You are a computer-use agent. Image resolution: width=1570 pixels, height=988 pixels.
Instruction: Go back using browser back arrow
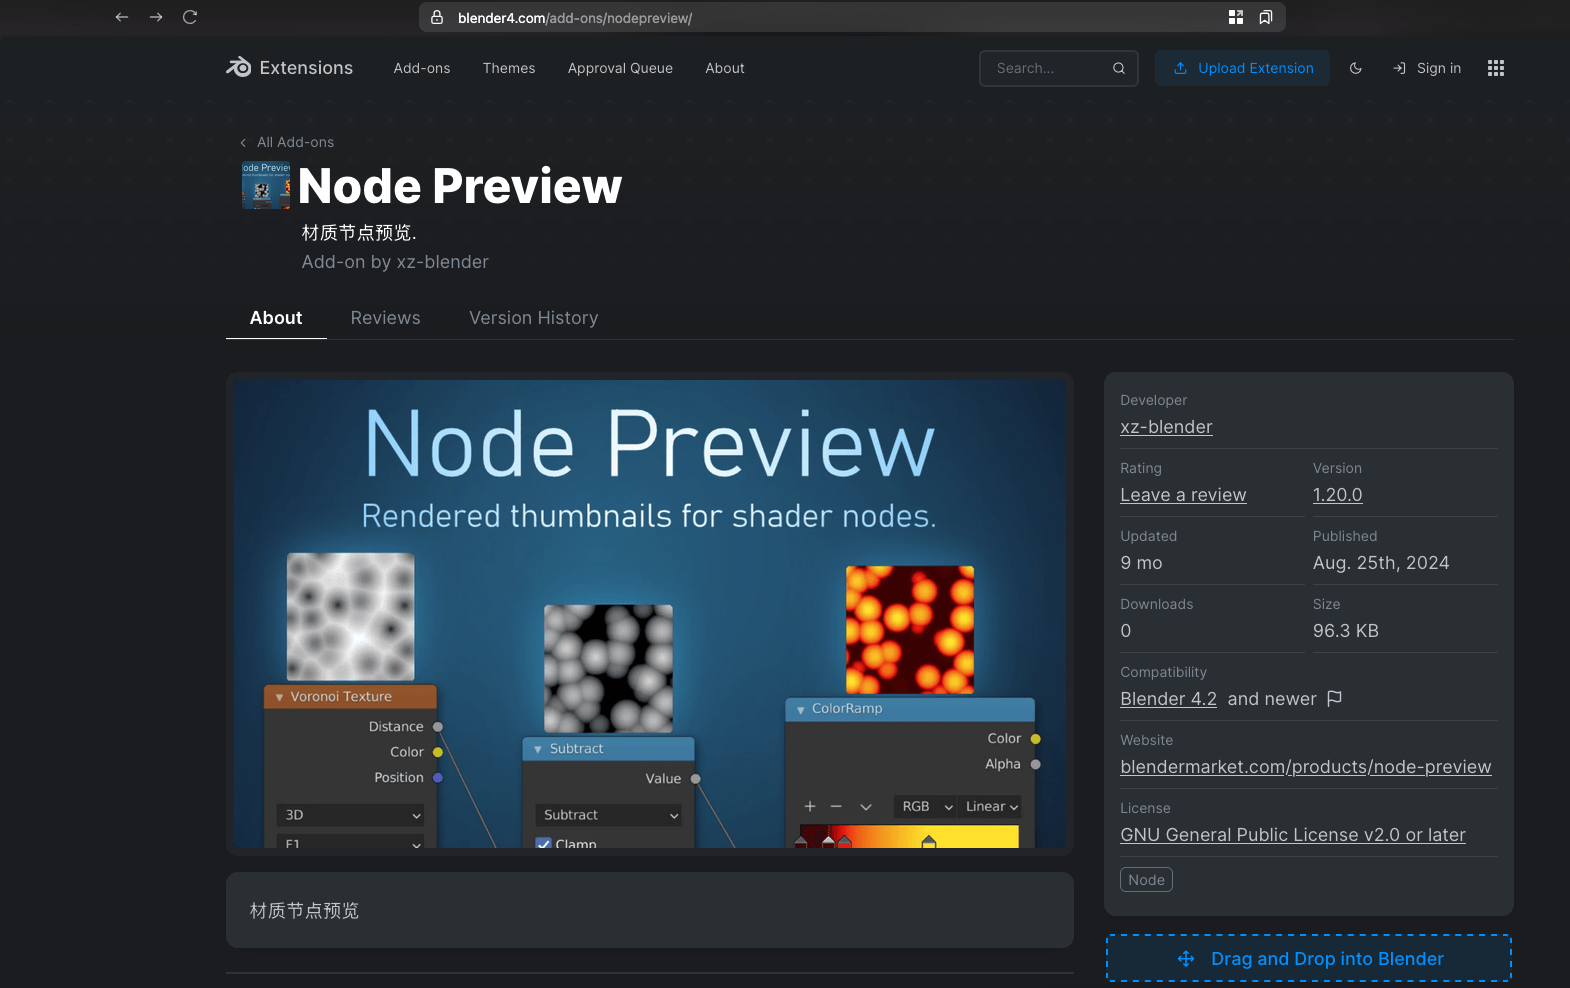pos(122,17)
